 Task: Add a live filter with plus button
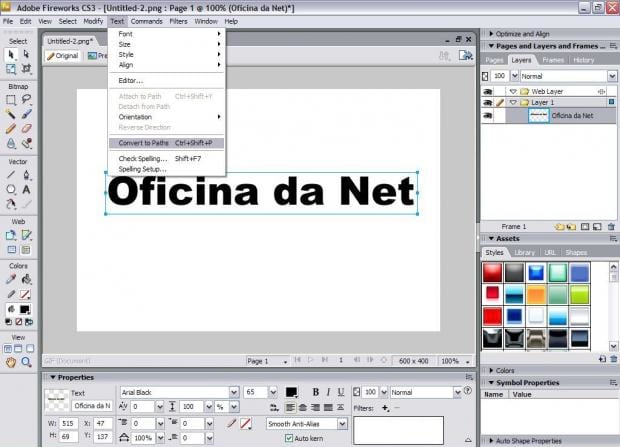click(x=386, y=408)
